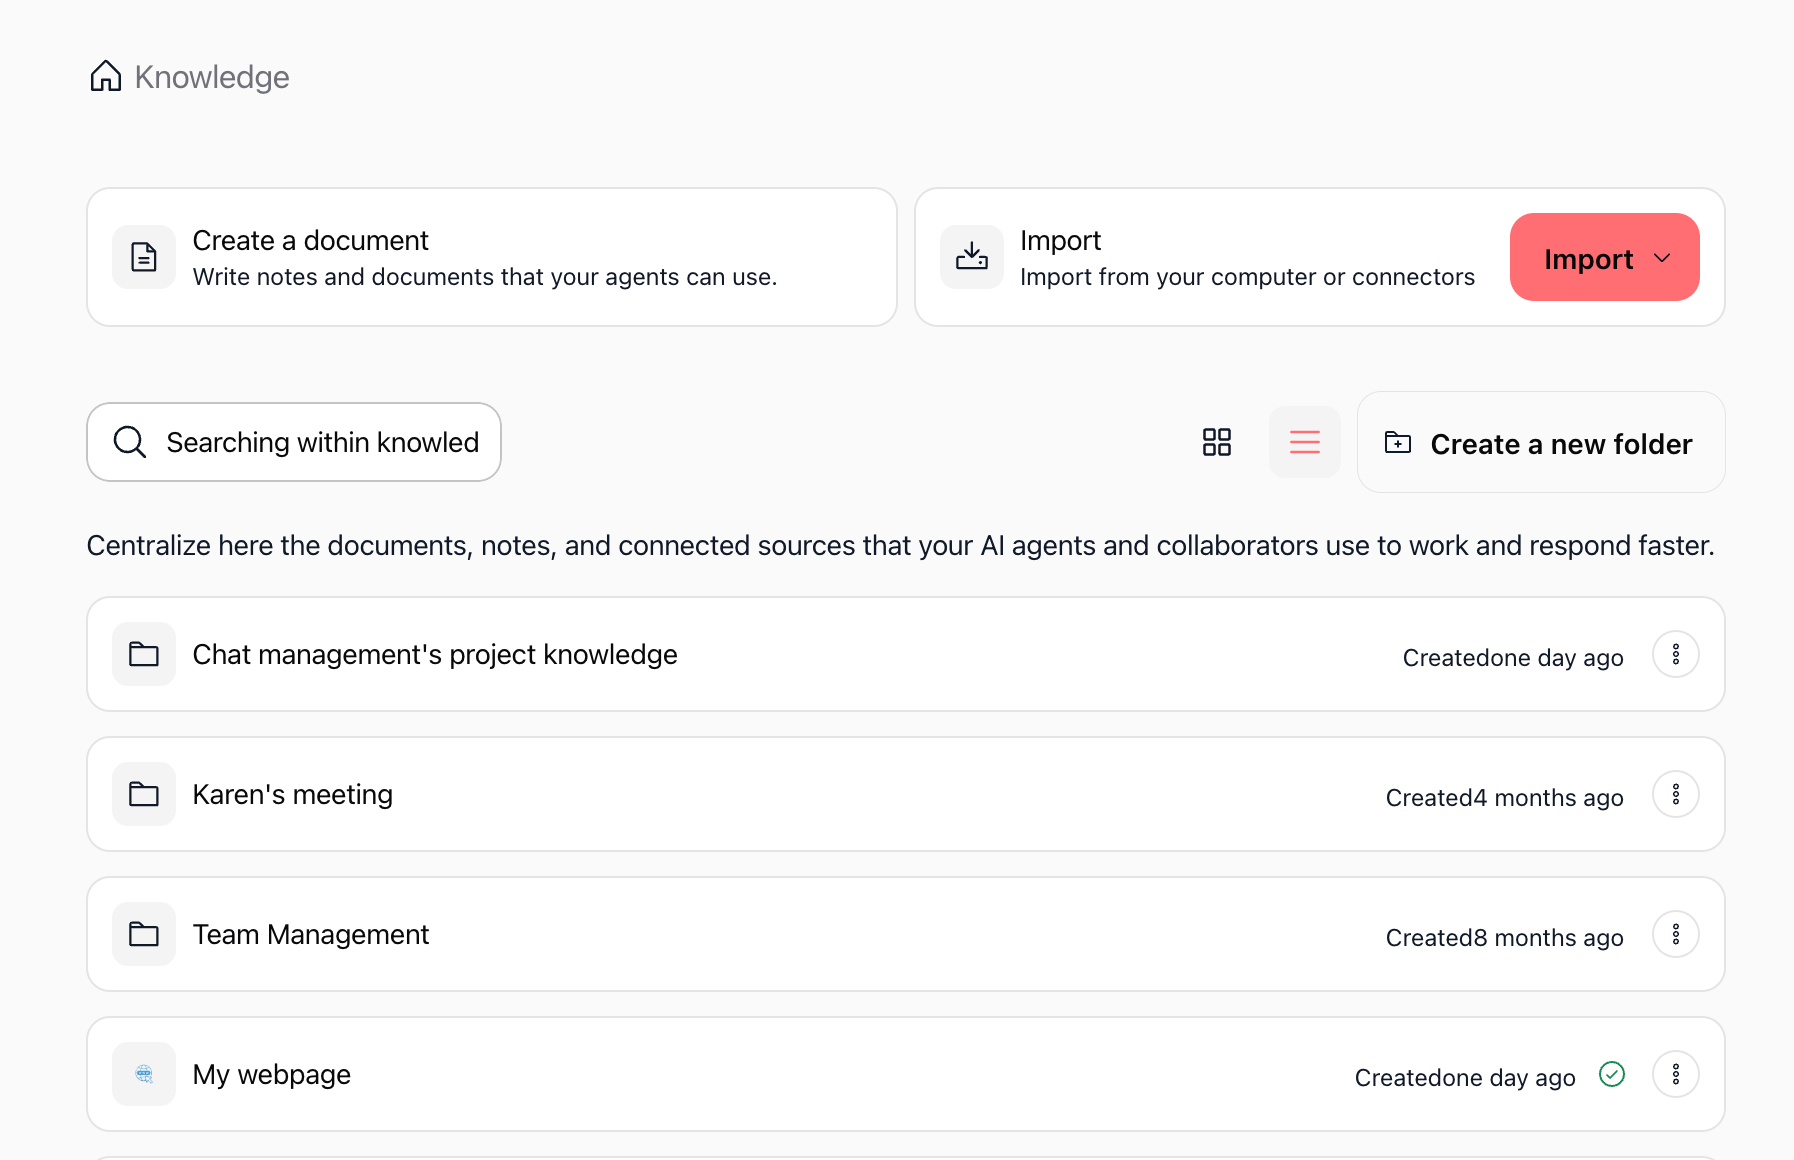
Task: Click the Import download tray icon
Action: click(972, 257)
